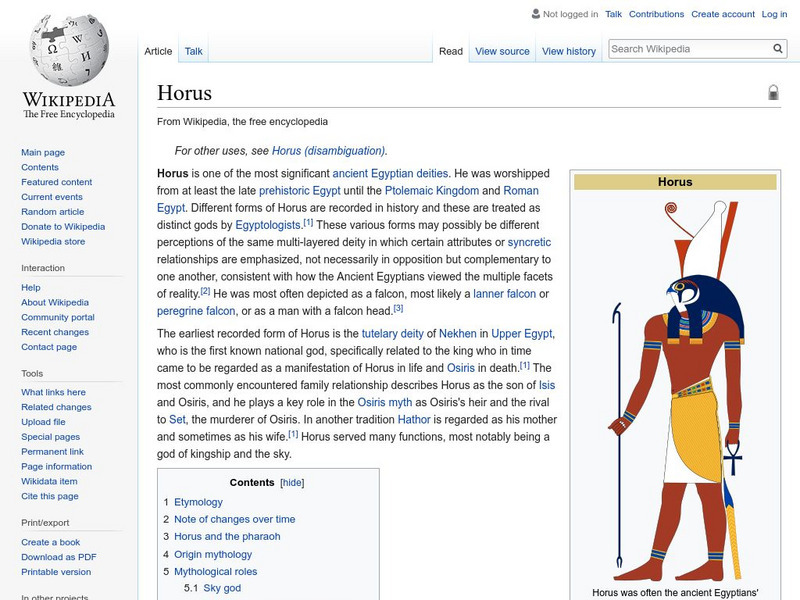Open Recent changes

coord(55,332)
